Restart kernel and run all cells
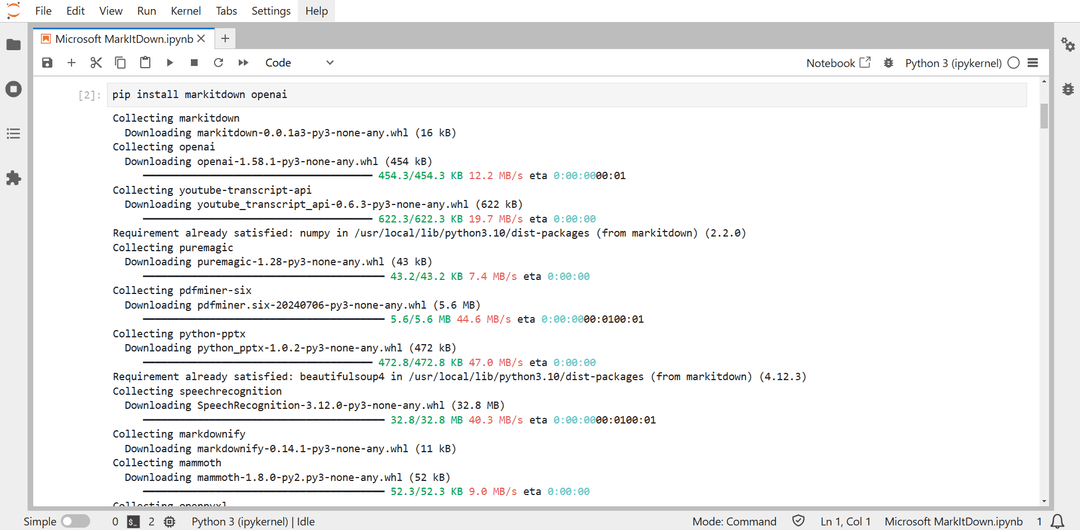1080x530 pixels. 243,63
